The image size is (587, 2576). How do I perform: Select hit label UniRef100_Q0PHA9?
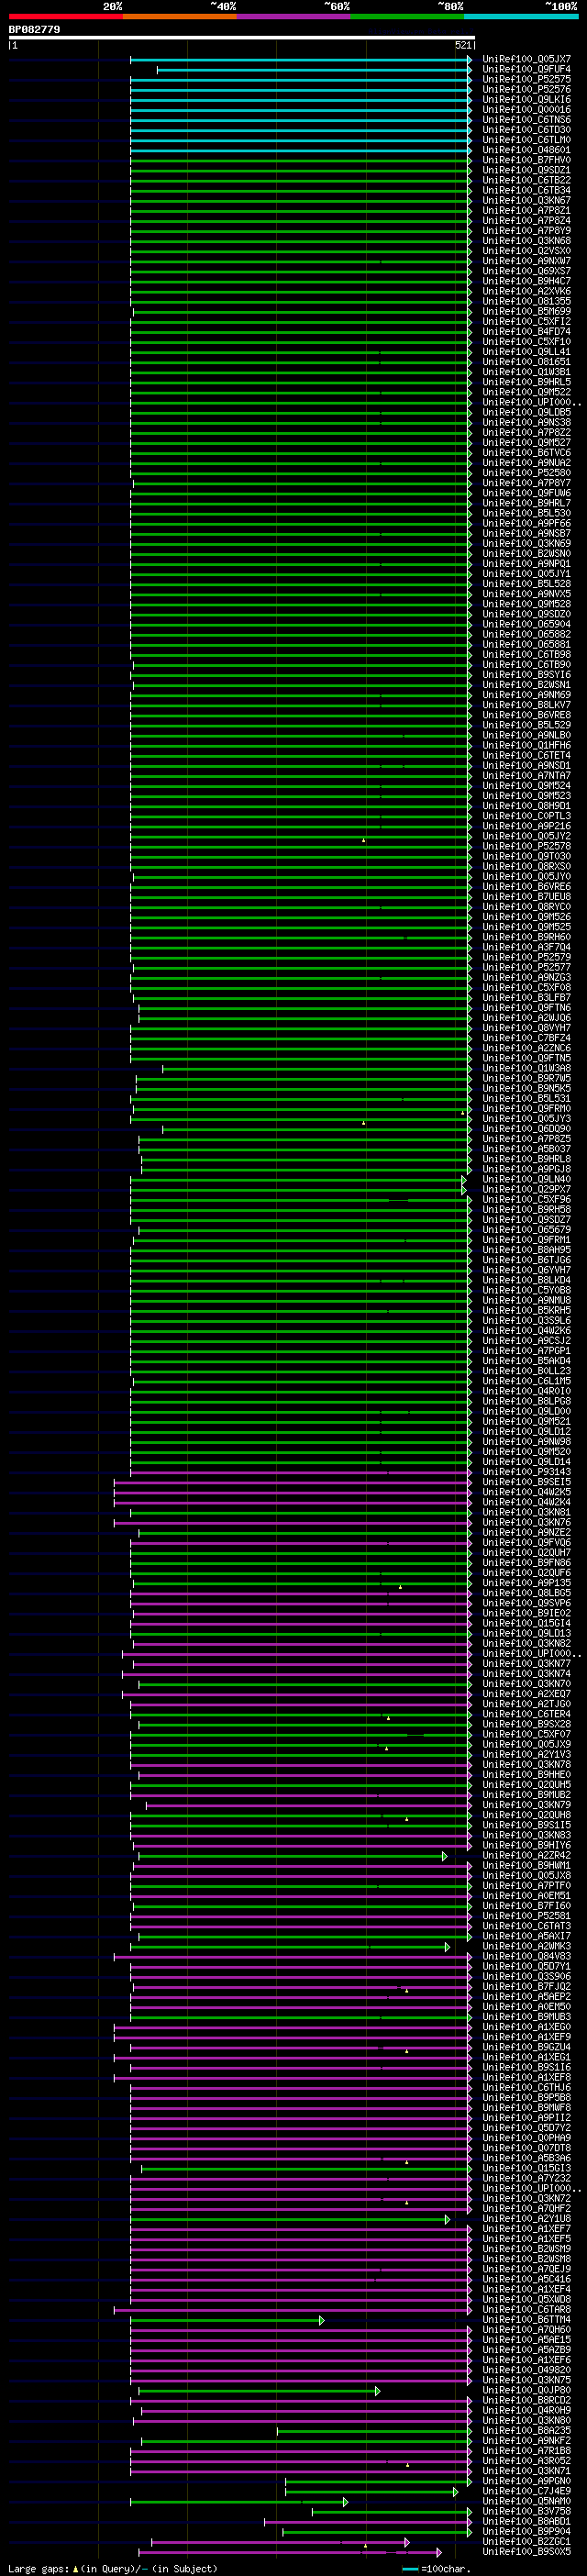[527, 2138]
